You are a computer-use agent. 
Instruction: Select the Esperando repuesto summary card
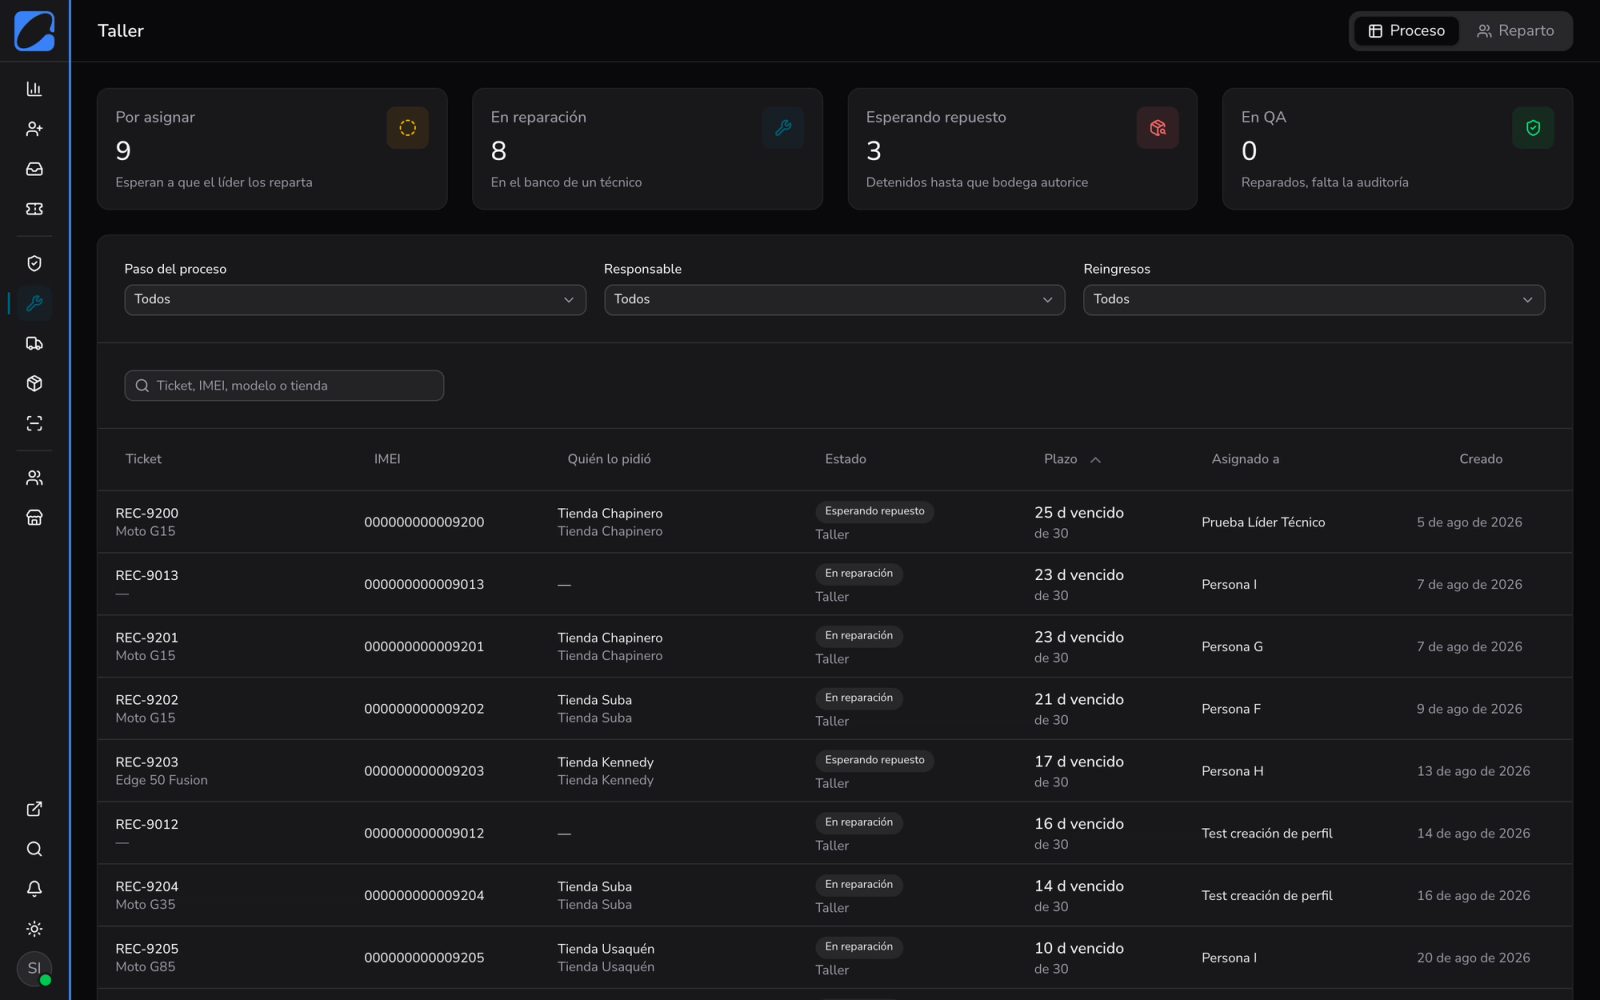pos(1022,149)
